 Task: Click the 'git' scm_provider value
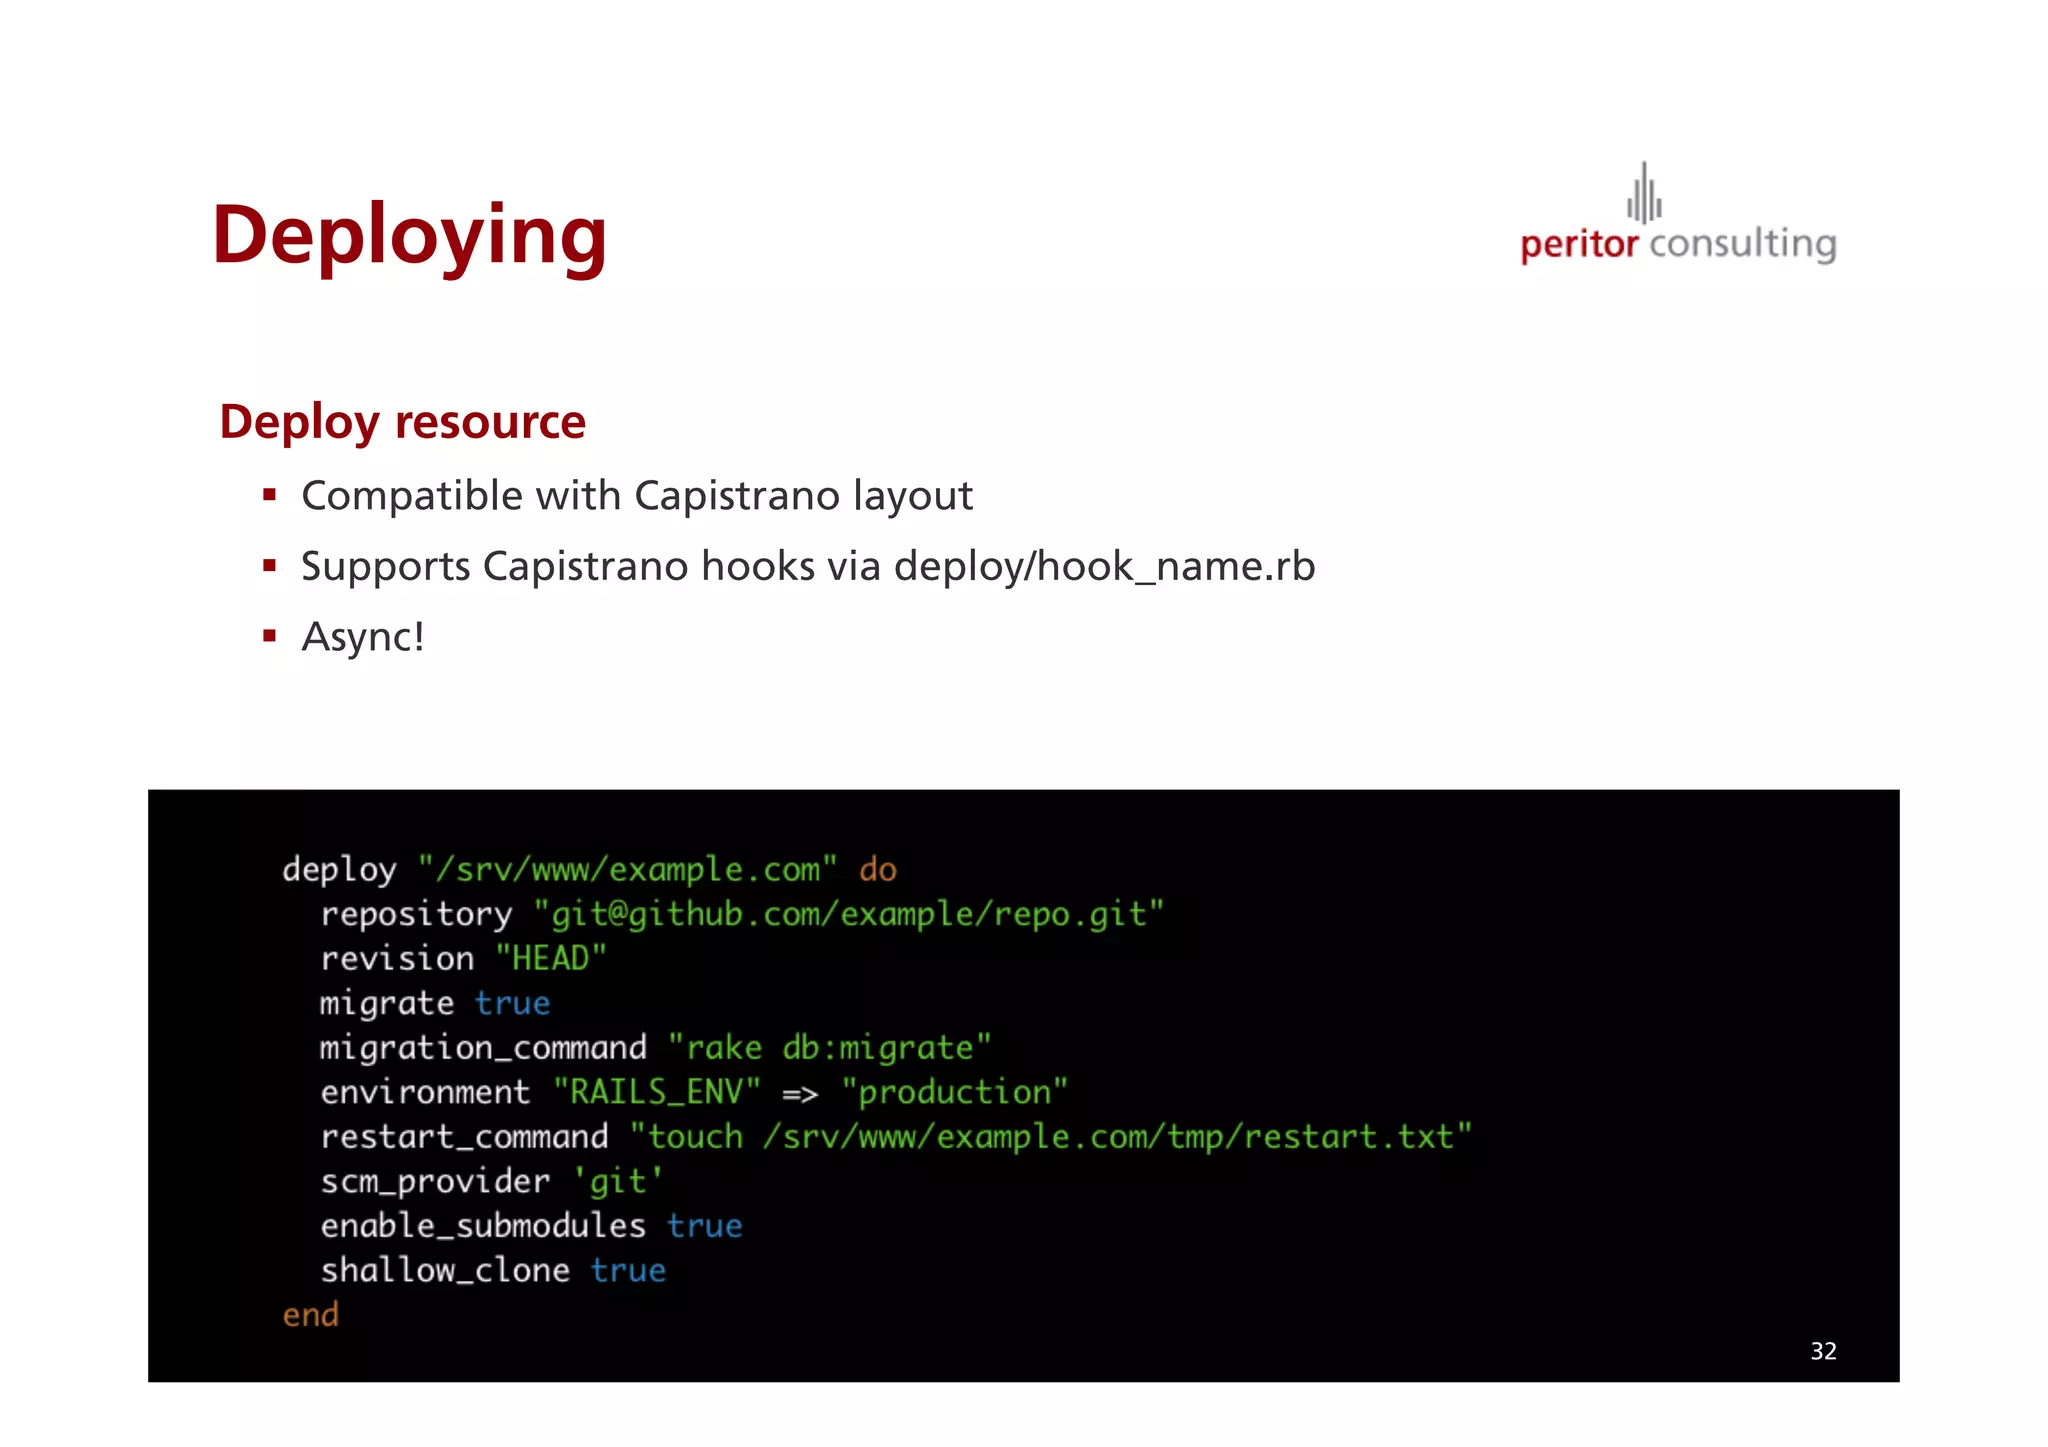[x=618, y=1182]
